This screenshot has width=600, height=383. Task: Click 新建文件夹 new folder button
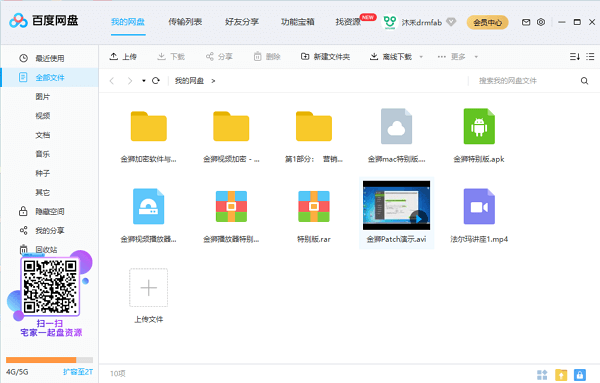(325, 57)
